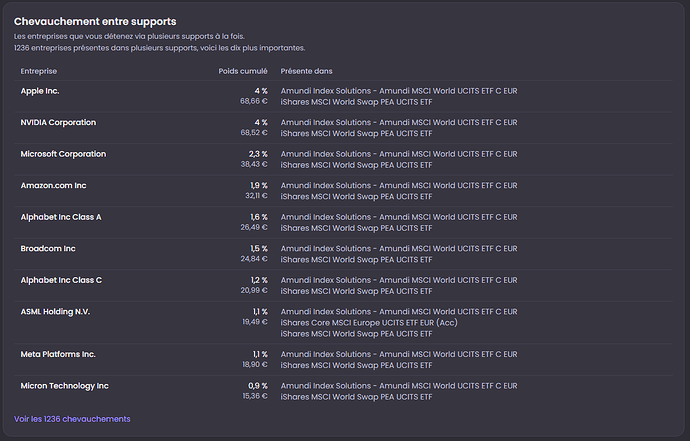
Task: Click the 26,49 € amount value
Action: click(x=254, y=227)
